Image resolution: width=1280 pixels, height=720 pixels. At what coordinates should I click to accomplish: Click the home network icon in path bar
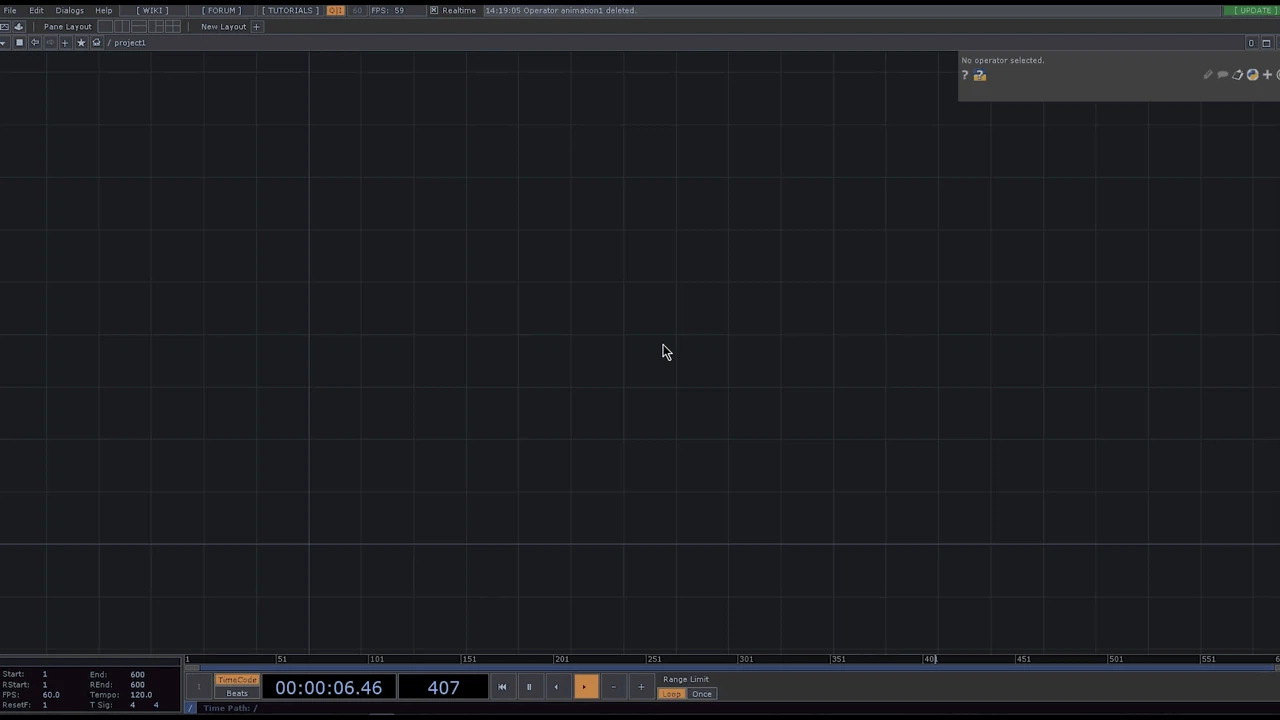96,43
